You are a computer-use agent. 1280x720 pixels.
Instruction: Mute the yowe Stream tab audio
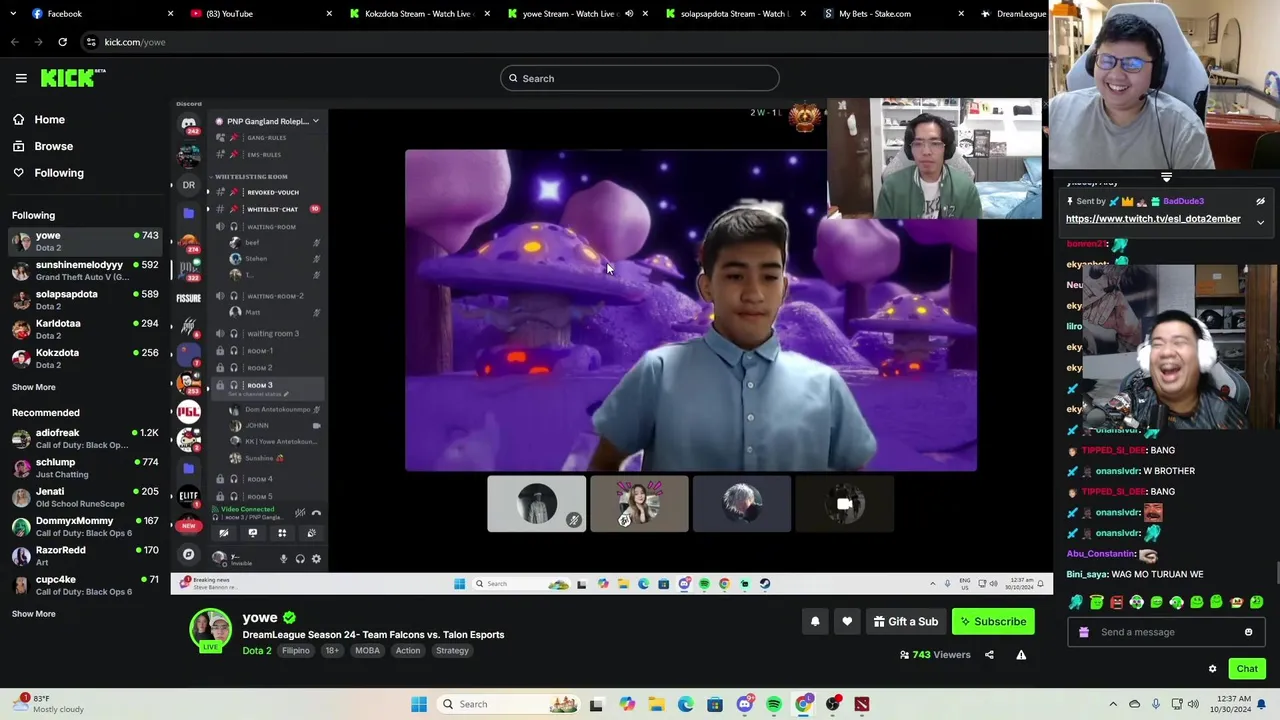point(629,14)
